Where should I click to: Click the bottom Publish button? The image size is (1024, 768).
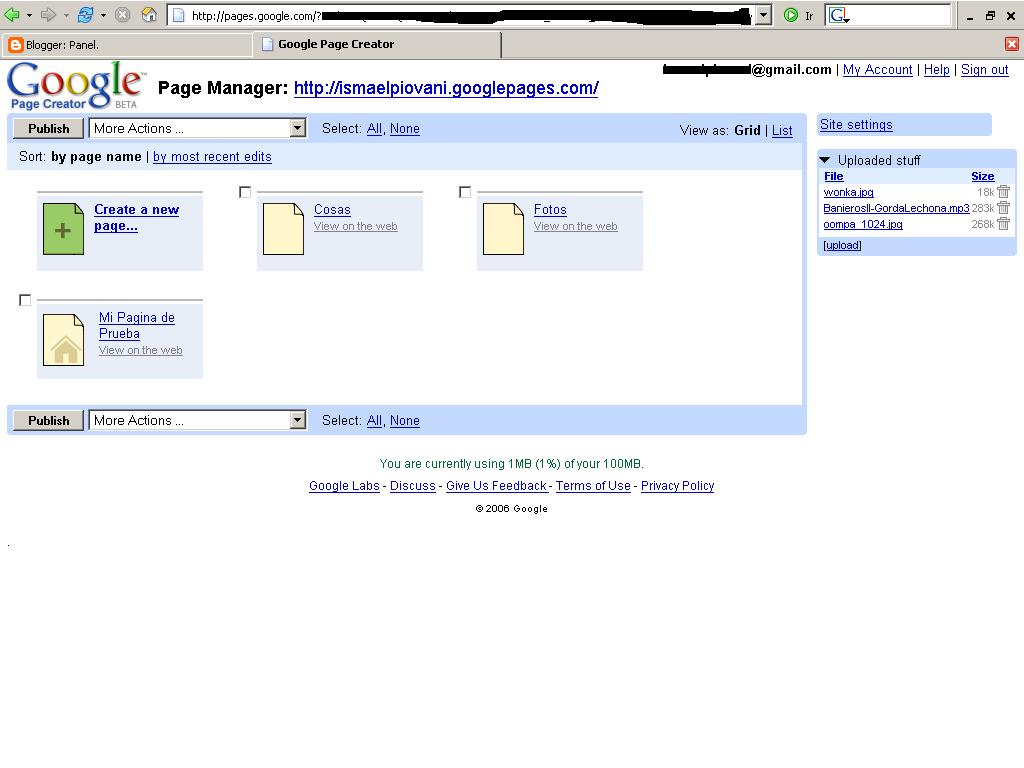coord(49,421)
